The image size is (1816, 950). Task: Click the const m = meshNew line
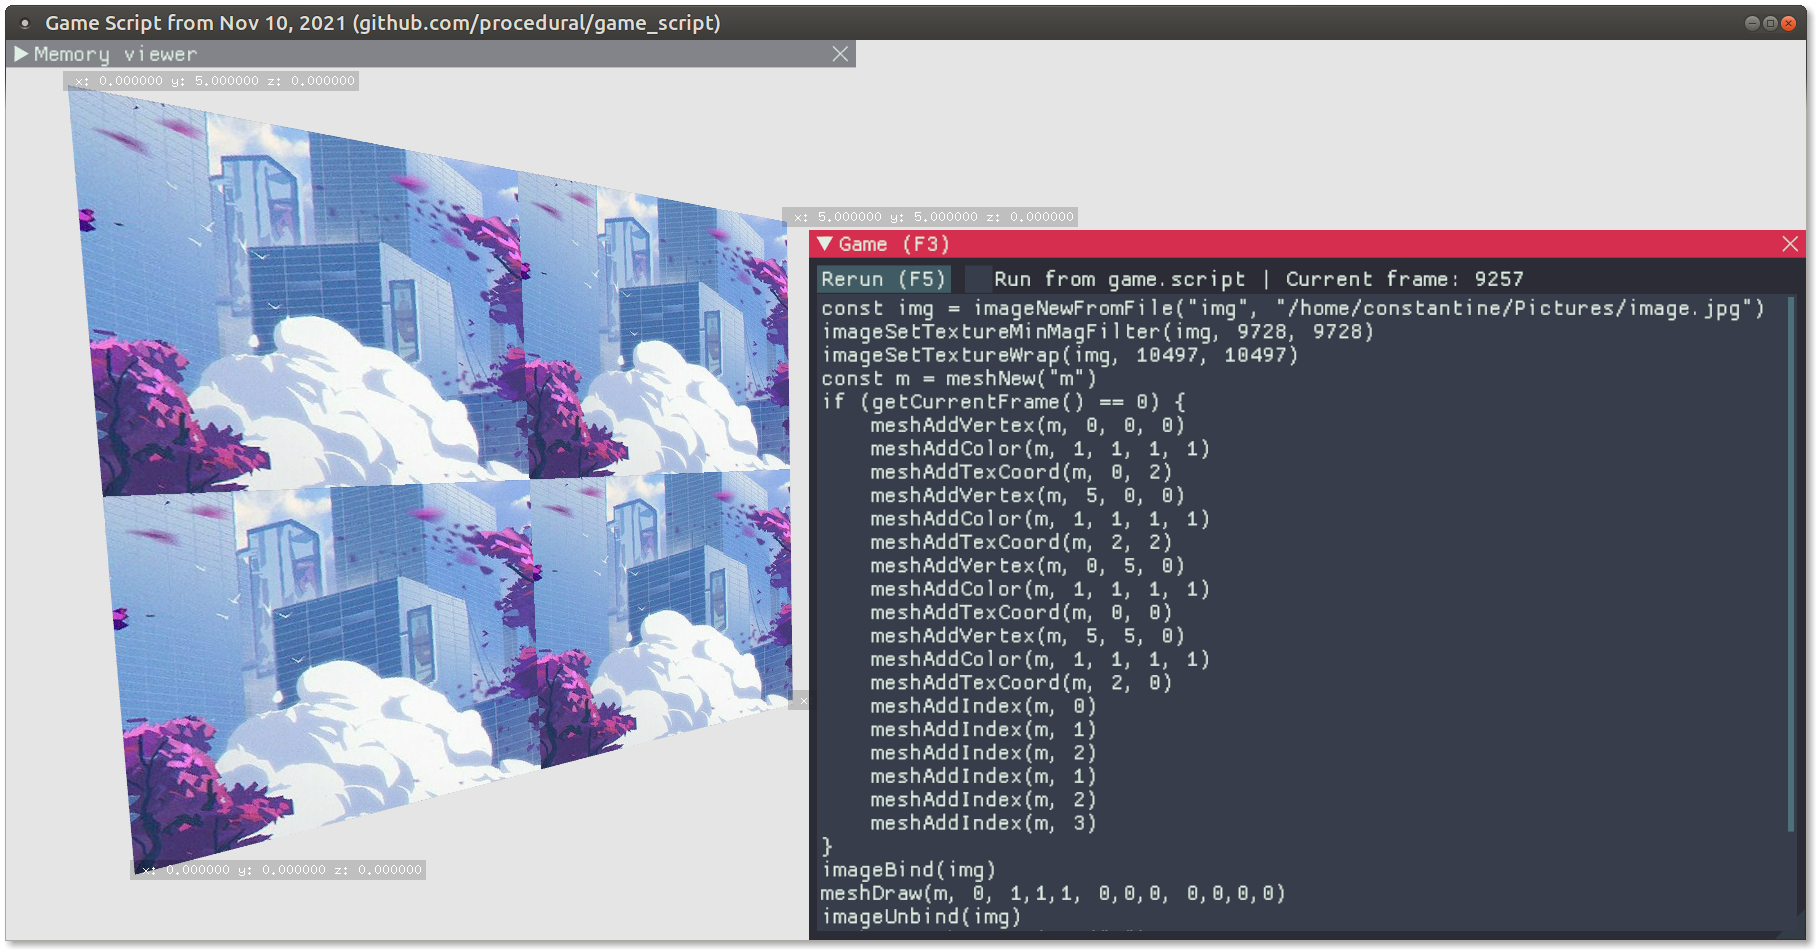(958, 379)
